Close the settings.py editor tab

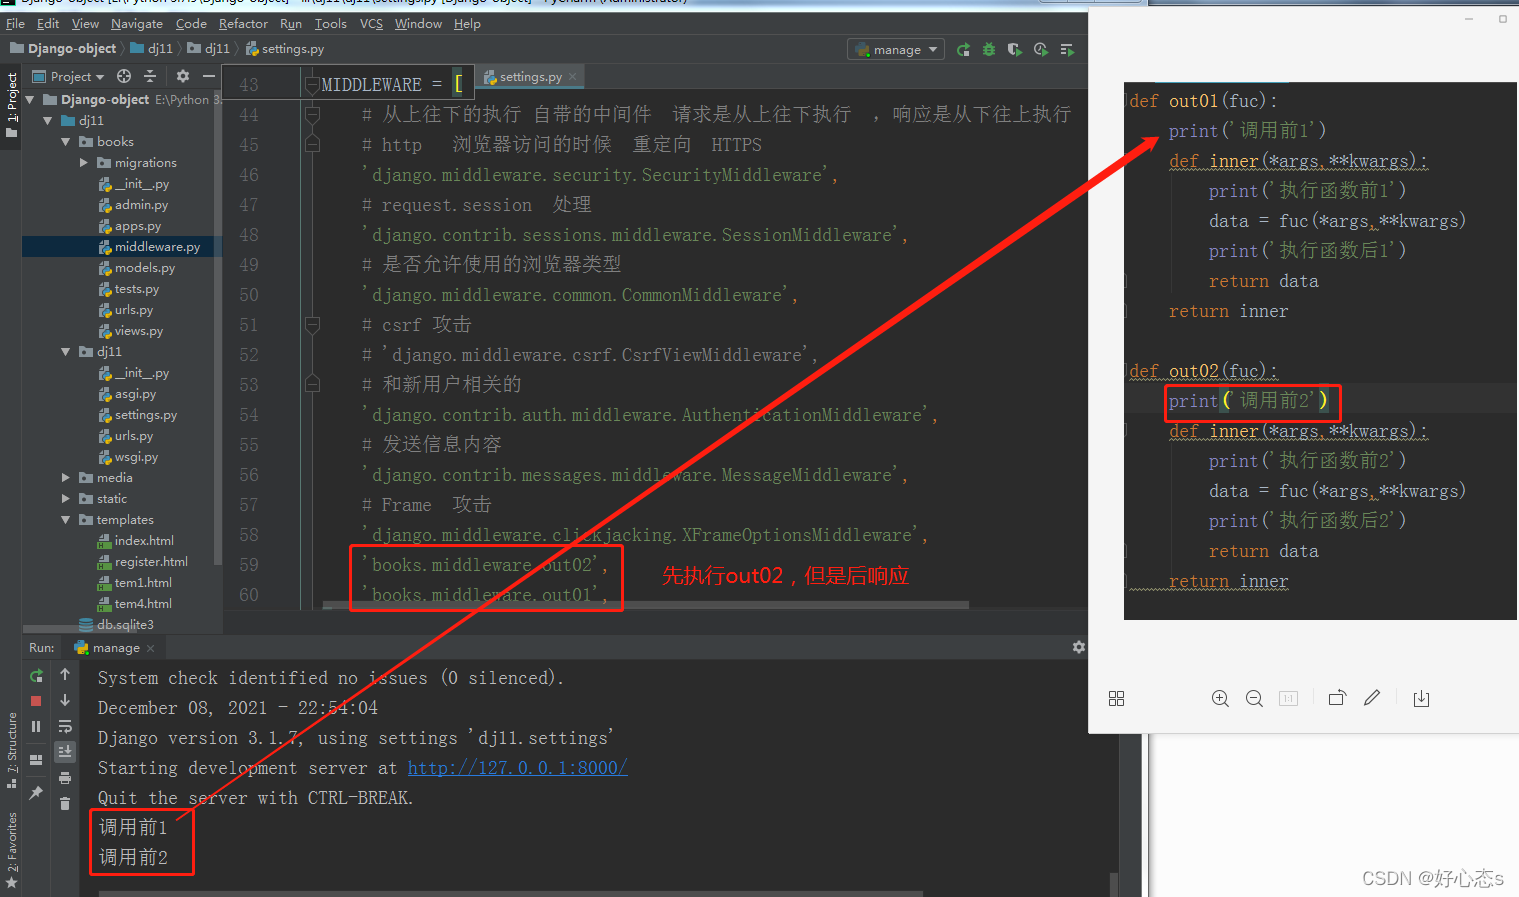point(573,77)
